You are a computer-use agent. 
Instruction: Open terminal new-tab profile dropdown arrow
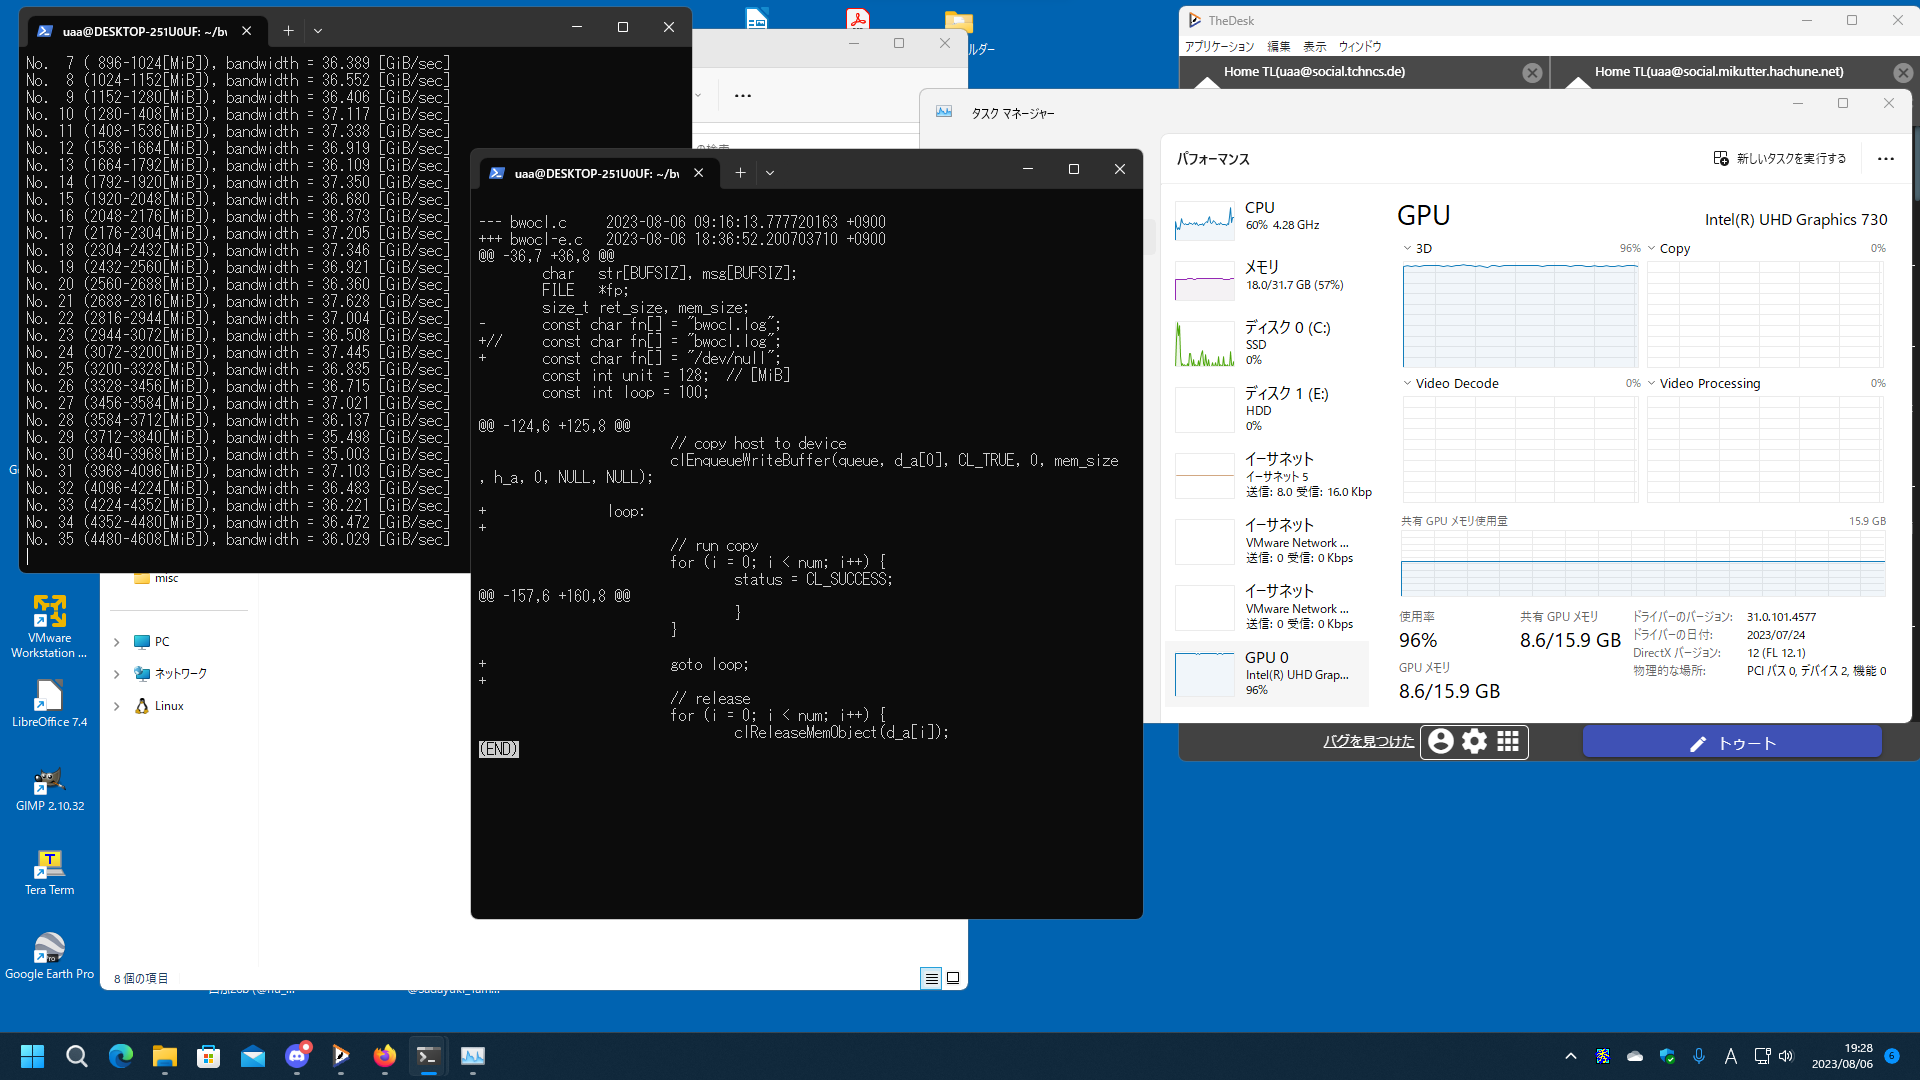770,172
